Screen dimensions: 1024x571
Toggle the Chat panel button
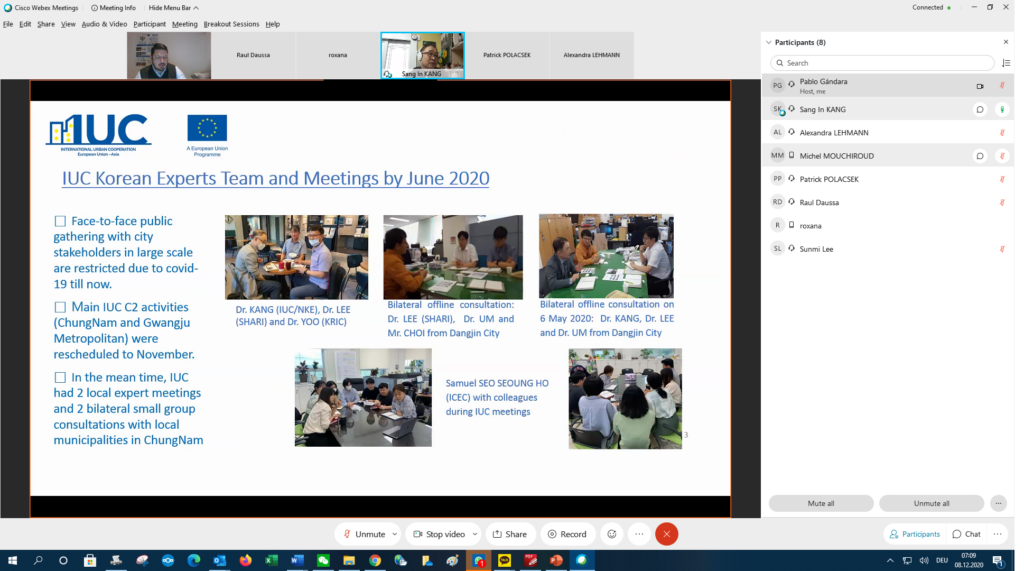click(x=966, y=534)
